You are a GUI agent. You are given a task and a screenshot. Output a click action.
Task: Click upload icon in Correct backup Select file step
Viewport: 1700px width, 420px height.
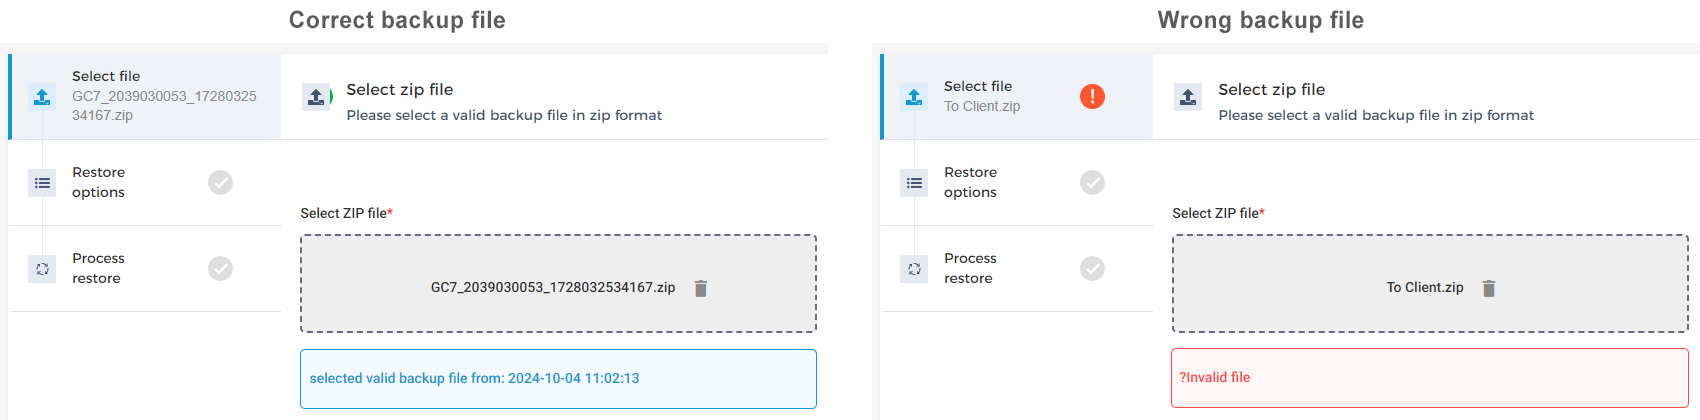tap(42, 97)
